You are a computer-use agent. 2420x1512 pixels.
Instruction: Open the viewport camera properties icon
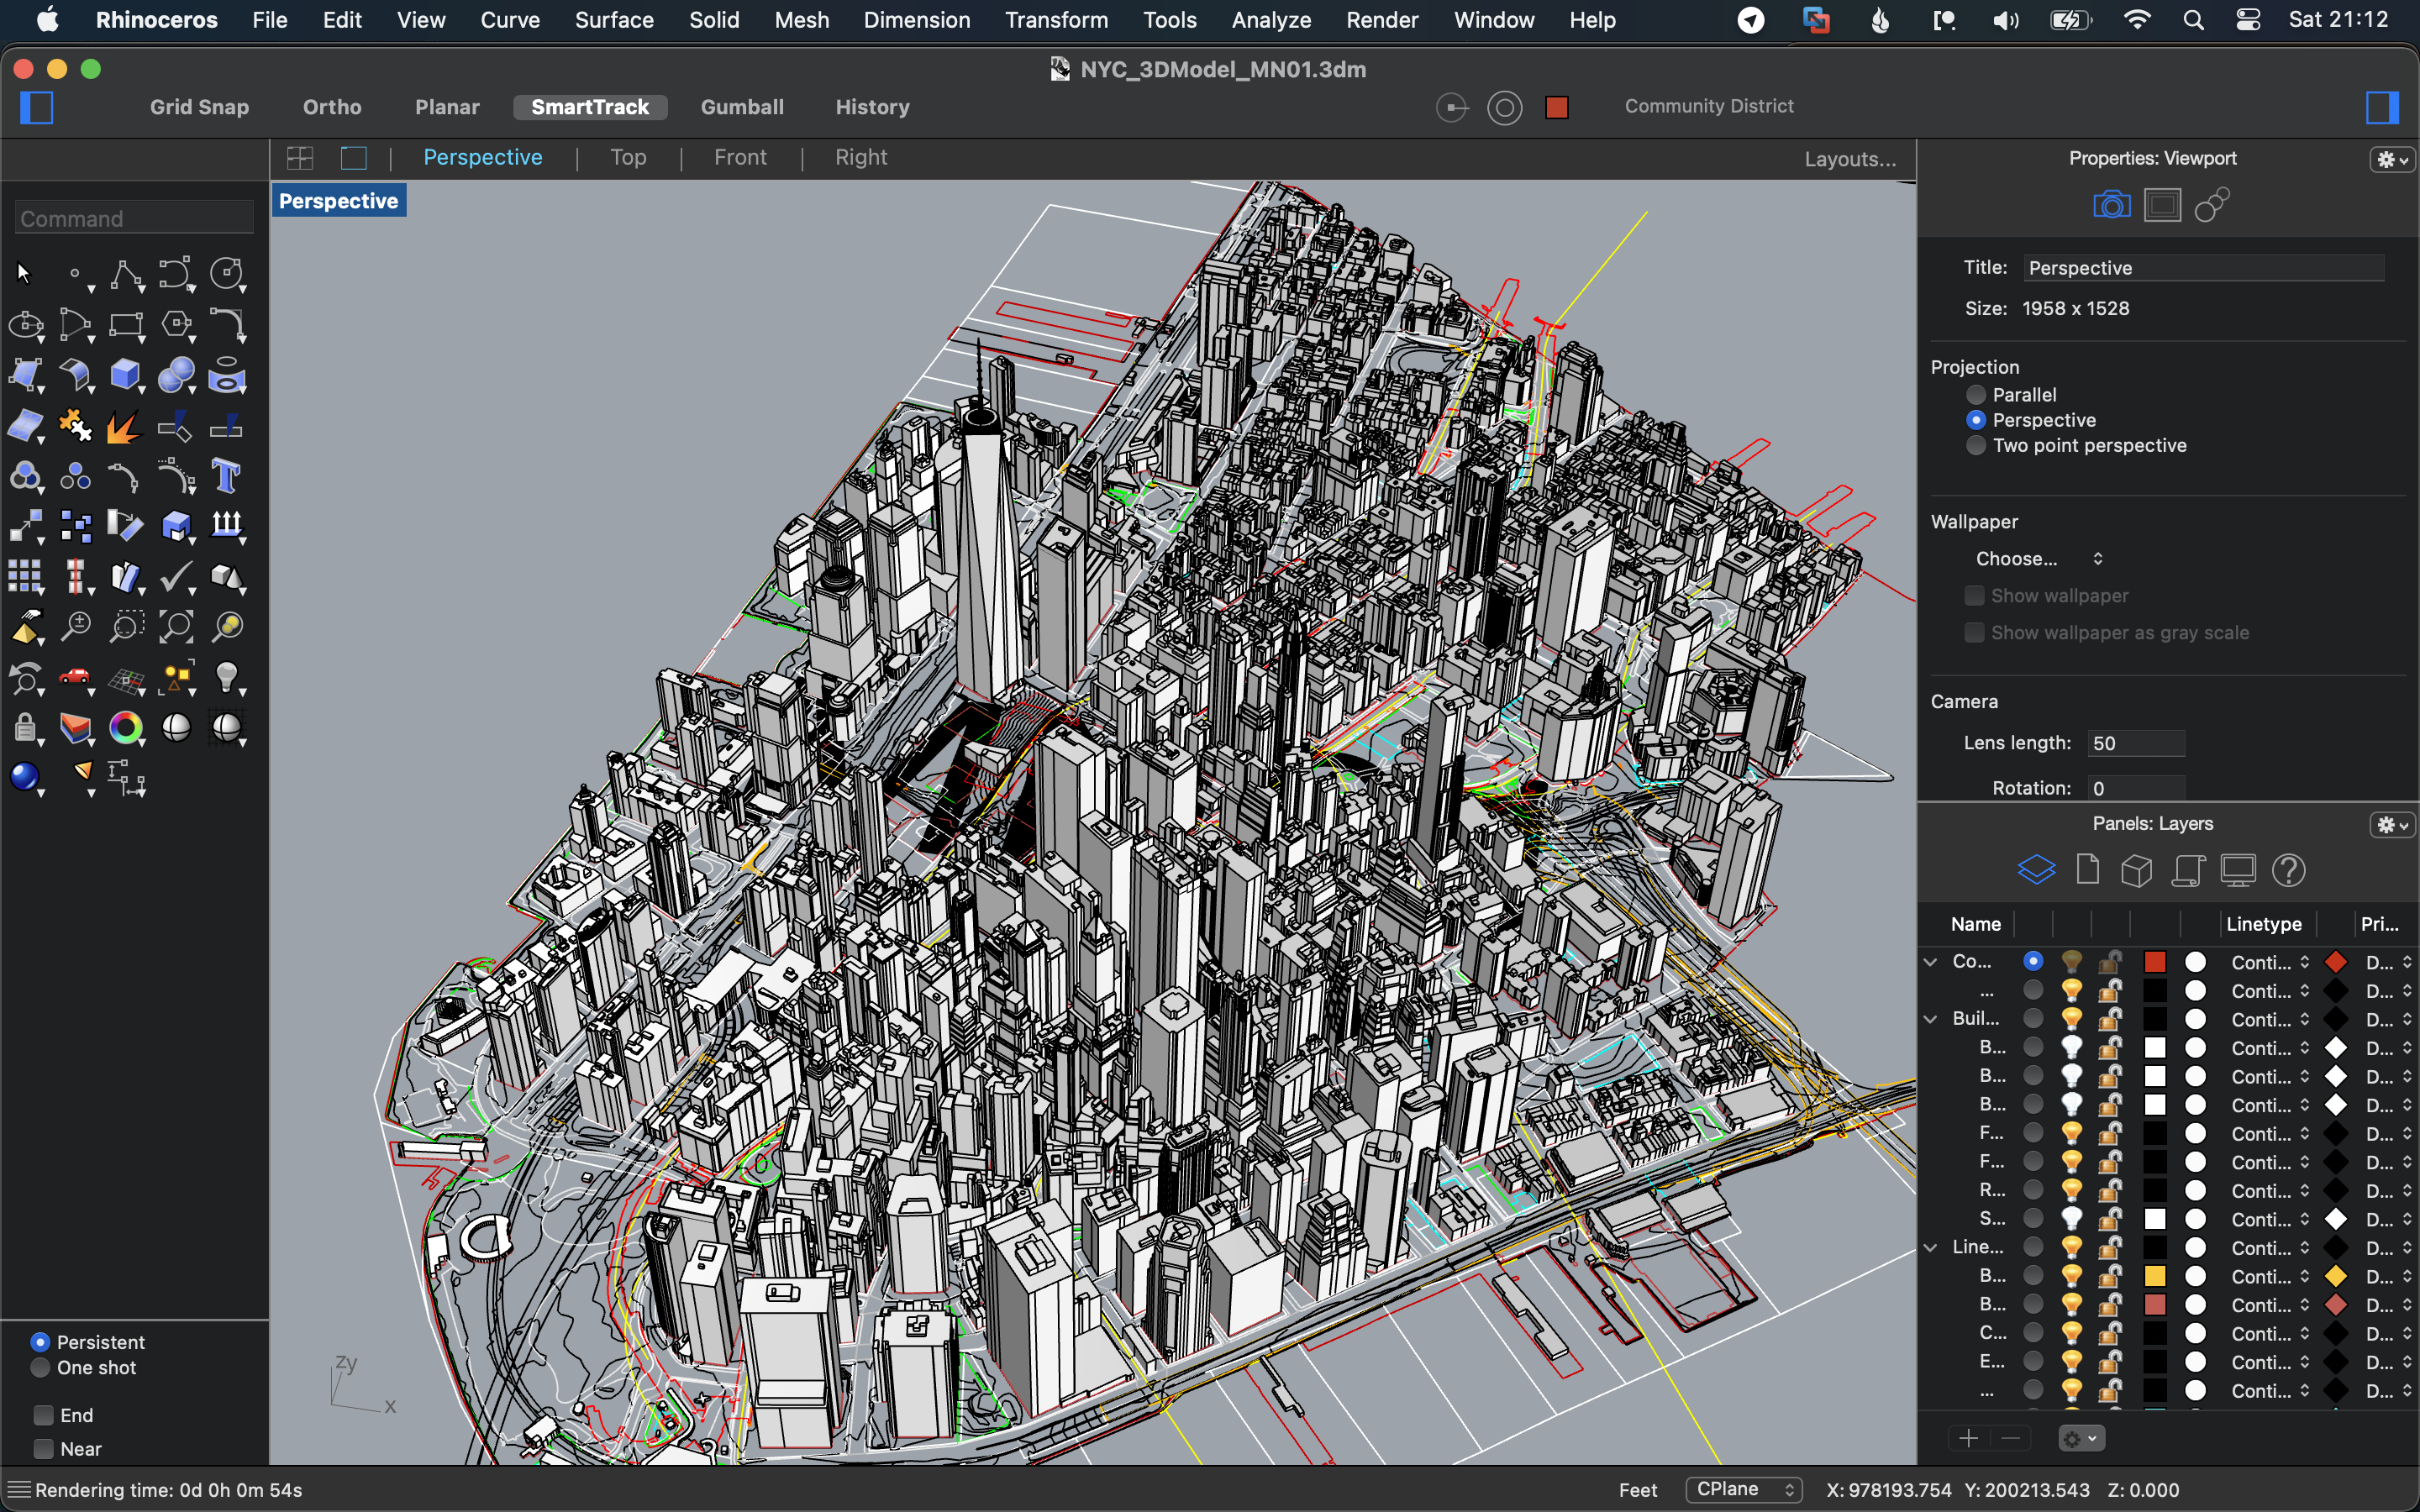tap(2111, 205)
